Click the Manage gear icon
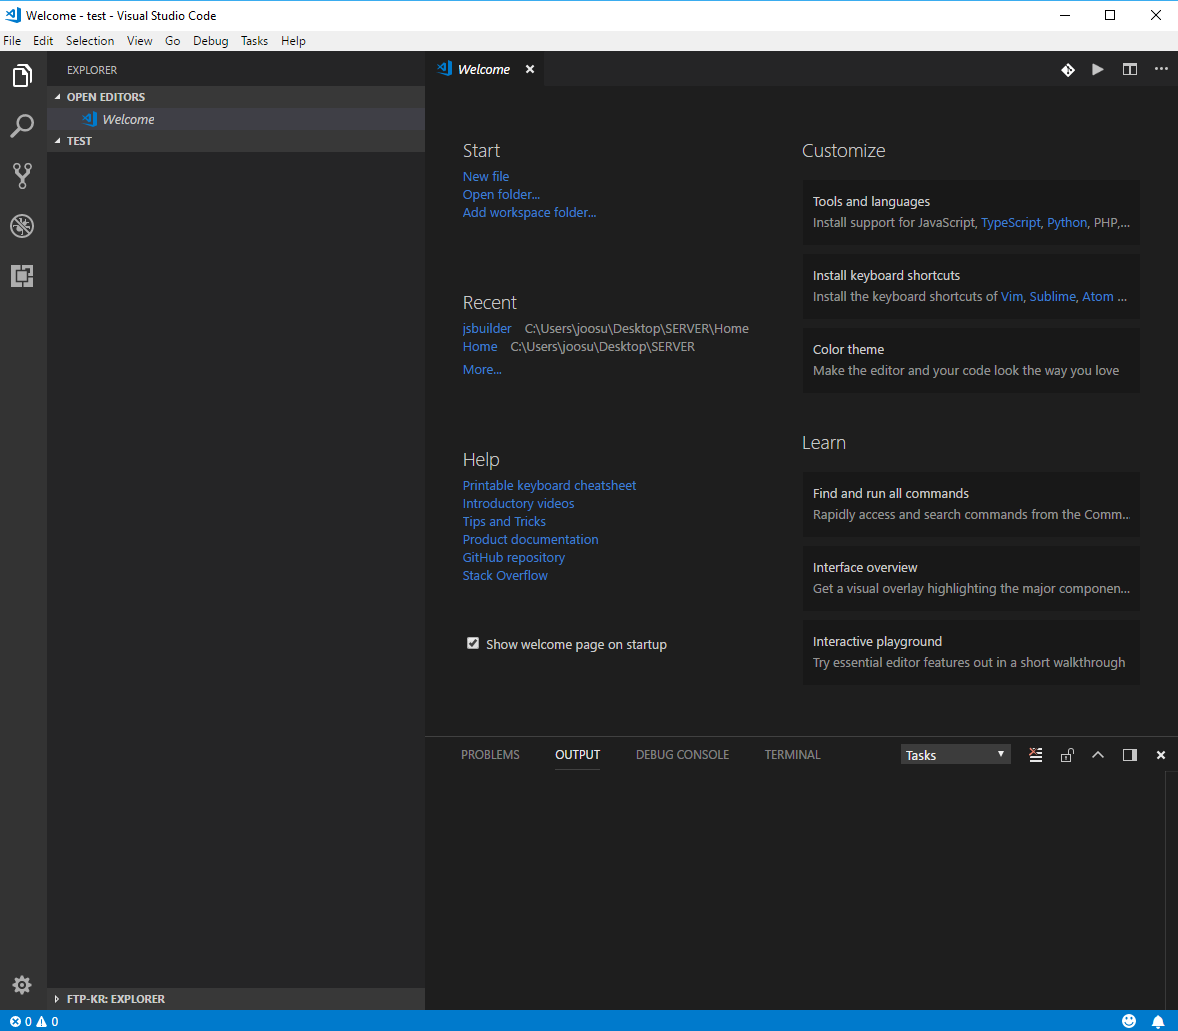The width and height of the screenshot is (1178, 1031). (x=22, y=985)
